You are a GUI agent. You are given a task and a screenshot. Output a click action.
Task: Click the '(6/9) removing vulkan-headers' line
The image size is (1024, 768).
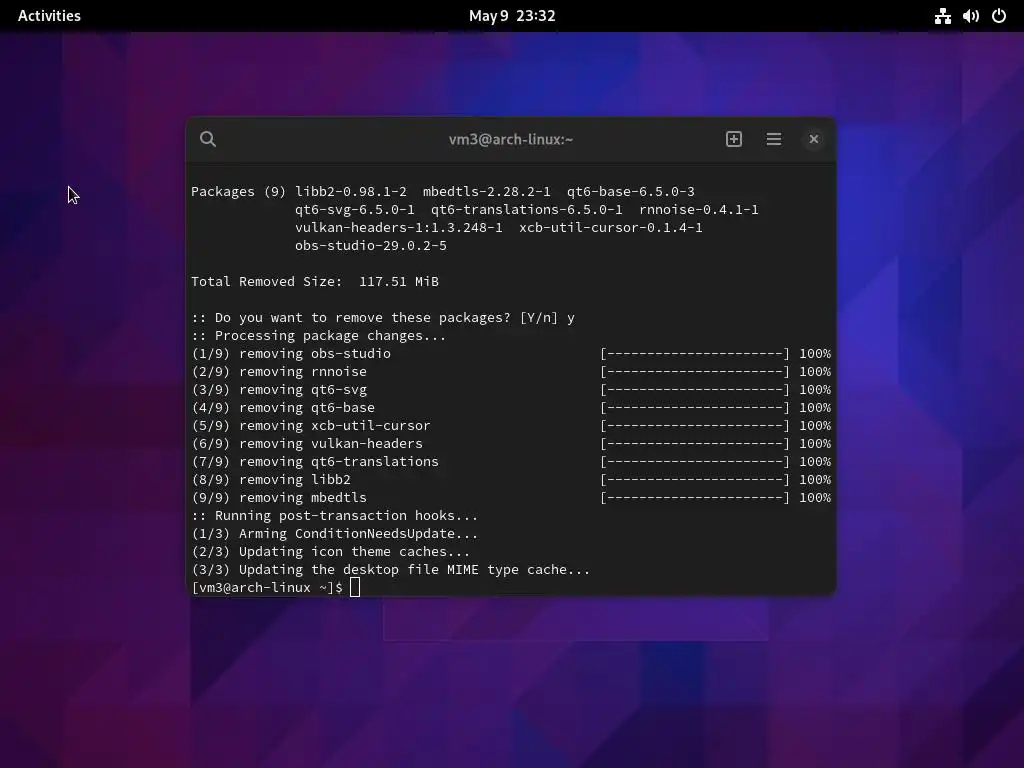(x=308, y=443)
